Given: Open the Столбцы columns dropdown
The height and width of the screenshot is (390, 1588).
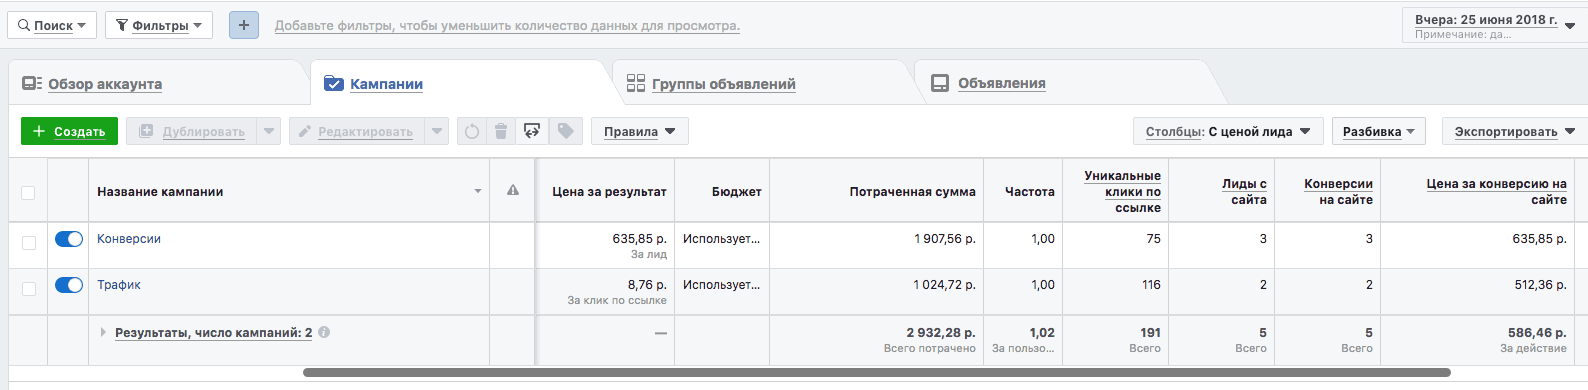Looking at the screenshot, I should (x=1228, y=131).
